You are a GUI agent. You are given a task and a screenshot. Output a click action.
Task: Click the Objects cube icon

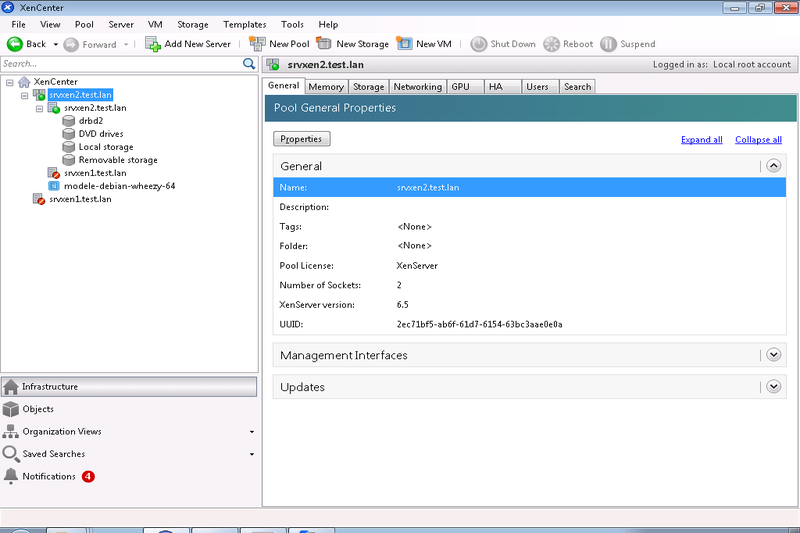(11, 409)
